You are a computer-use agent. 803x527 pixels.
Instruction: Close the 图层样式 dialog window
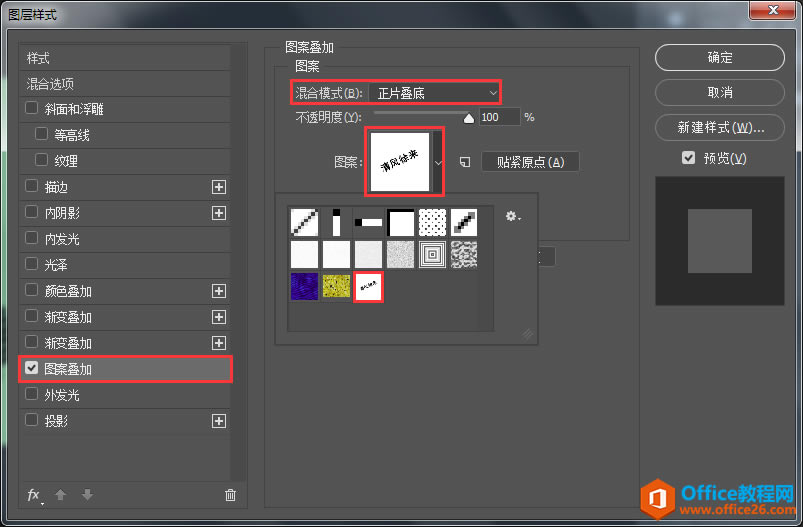[x=773, y=10]
